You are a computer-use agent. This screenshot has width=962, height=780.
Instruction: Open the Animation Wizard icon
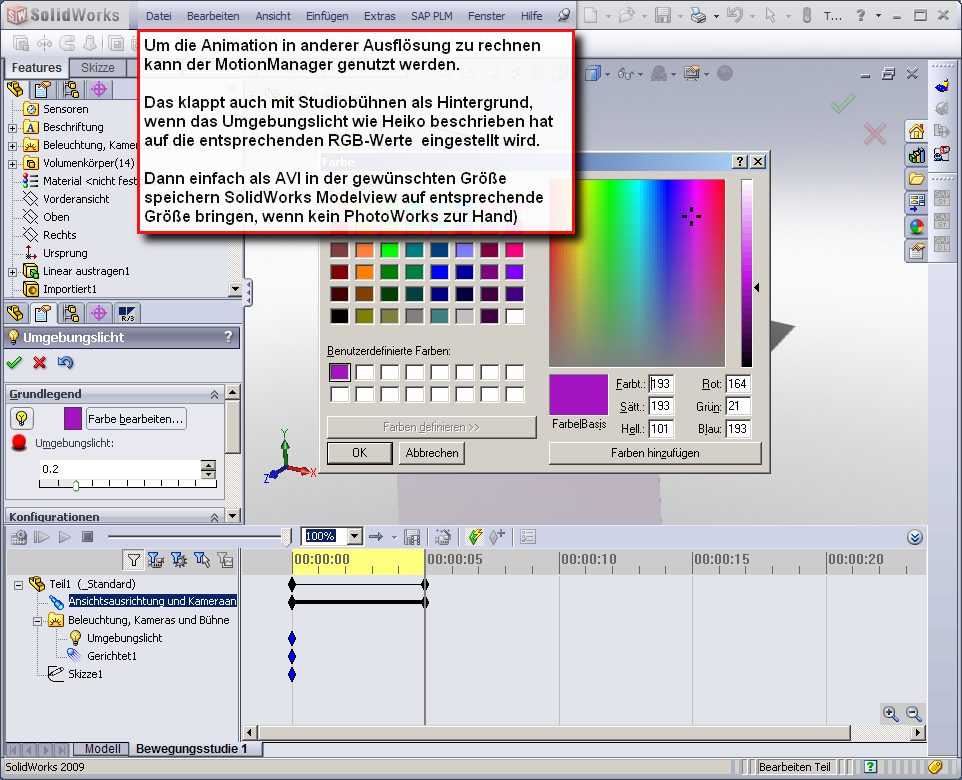[443, 538]
